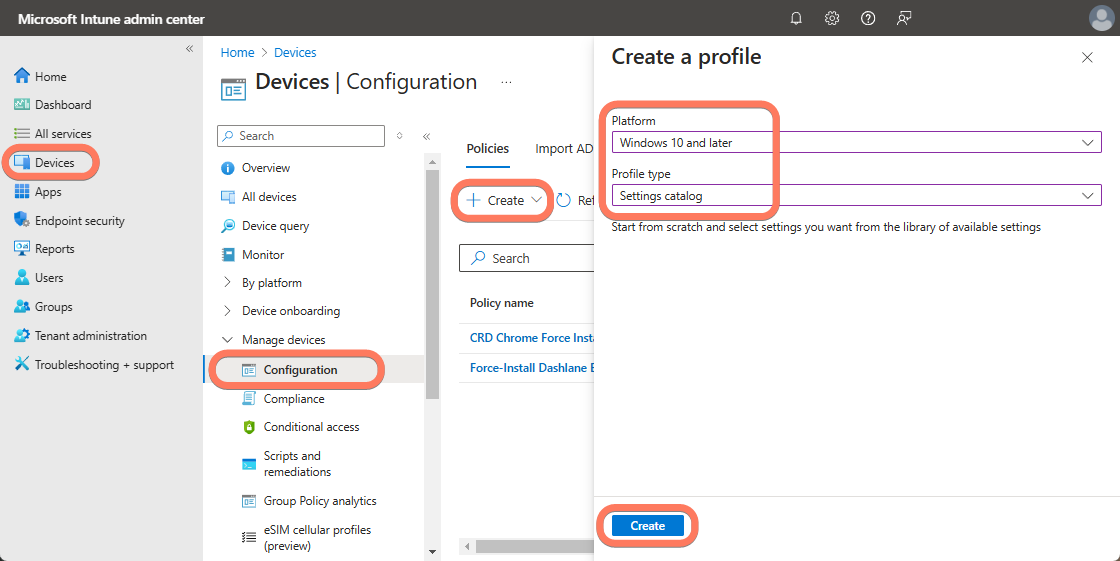Open Endpoint security in left navigation

tap(79, 221)
